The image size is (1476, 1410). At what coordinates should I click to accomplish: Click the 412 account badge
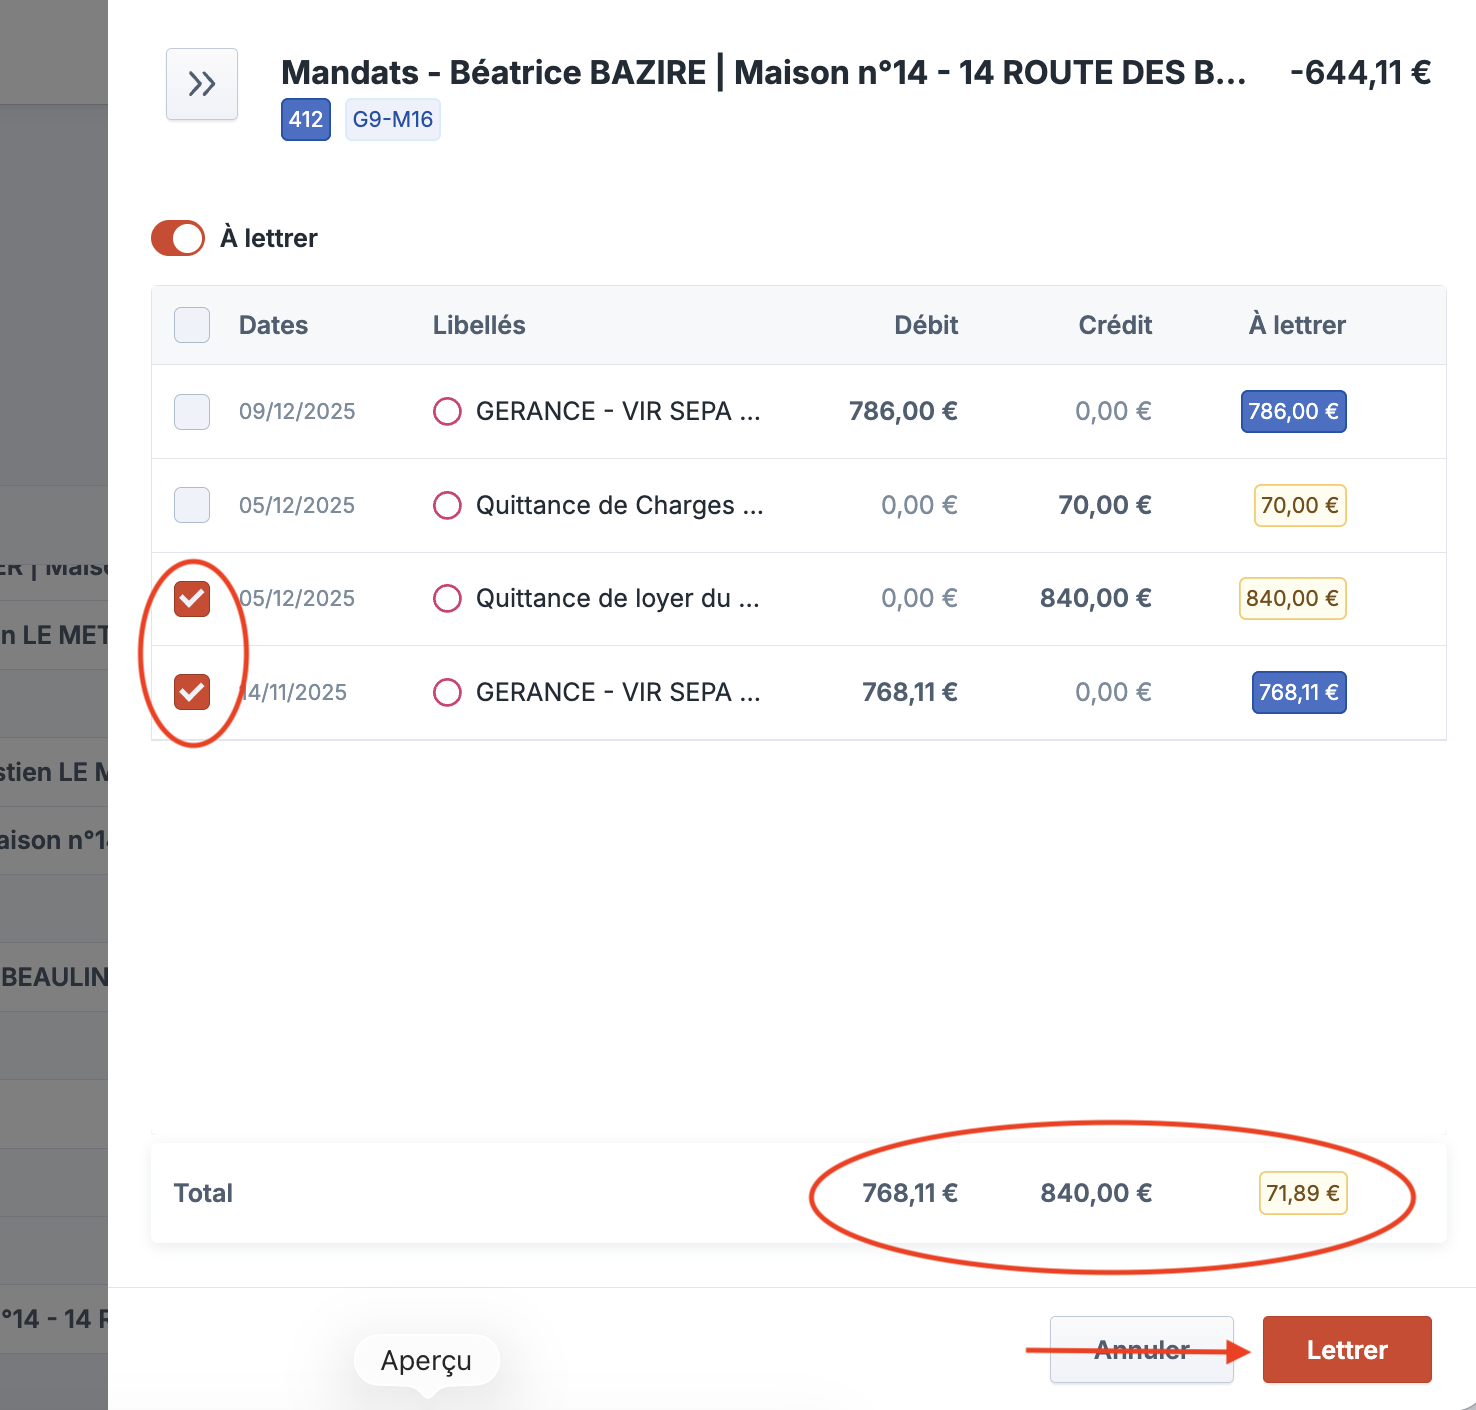(305, 120)
